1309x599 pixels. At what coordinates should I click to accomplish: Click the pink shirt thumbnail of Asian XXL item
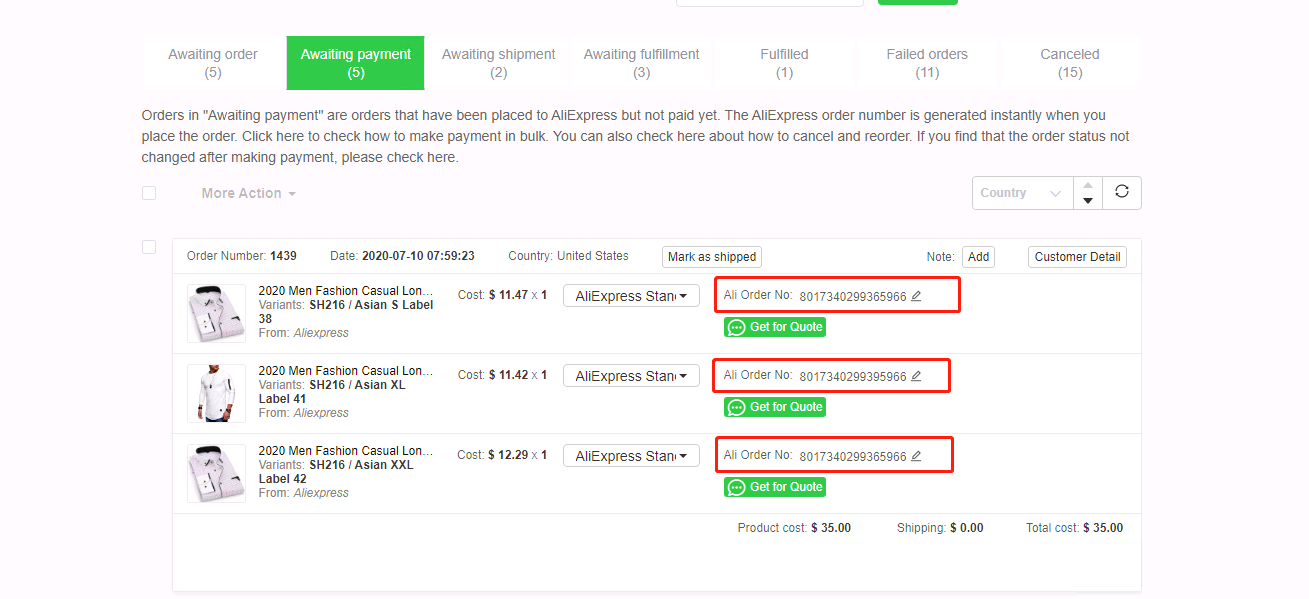pyautogui.click(x=216, y=474)
